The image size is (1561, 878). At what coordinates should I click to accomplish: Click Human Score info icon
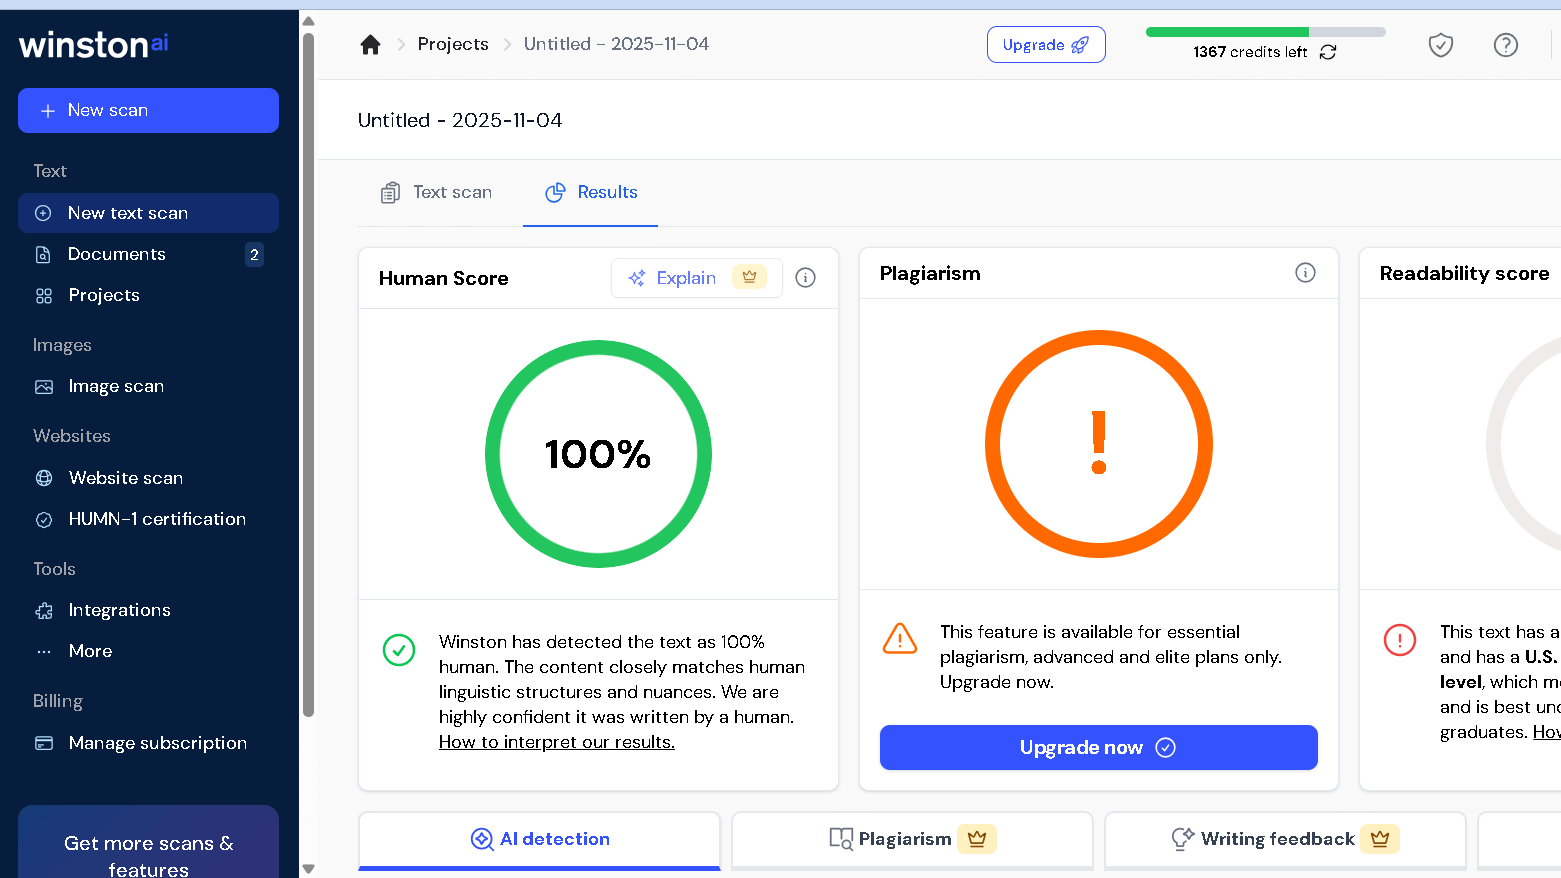click(x=805, y=278)
